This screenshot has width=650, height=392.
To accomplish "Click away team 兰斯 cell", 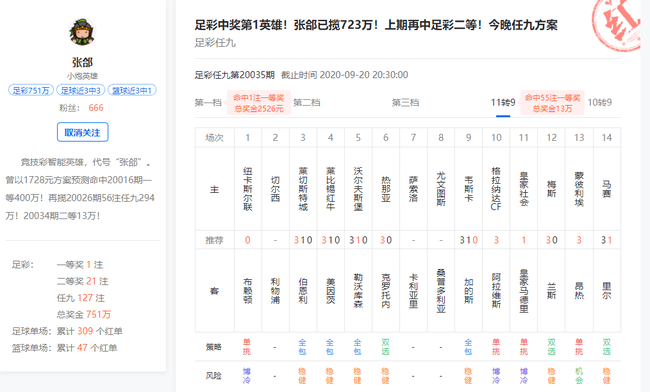I will (551, 291).
